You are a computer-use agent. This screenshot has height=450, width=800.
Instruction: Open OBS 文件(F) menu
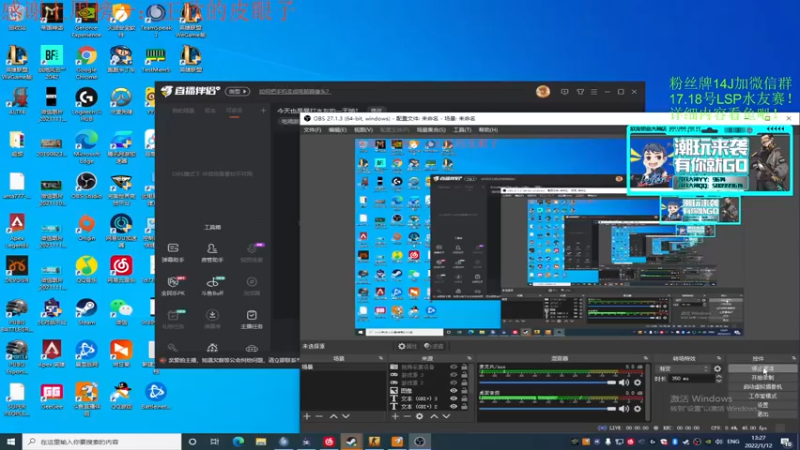[x=312, y=130]
